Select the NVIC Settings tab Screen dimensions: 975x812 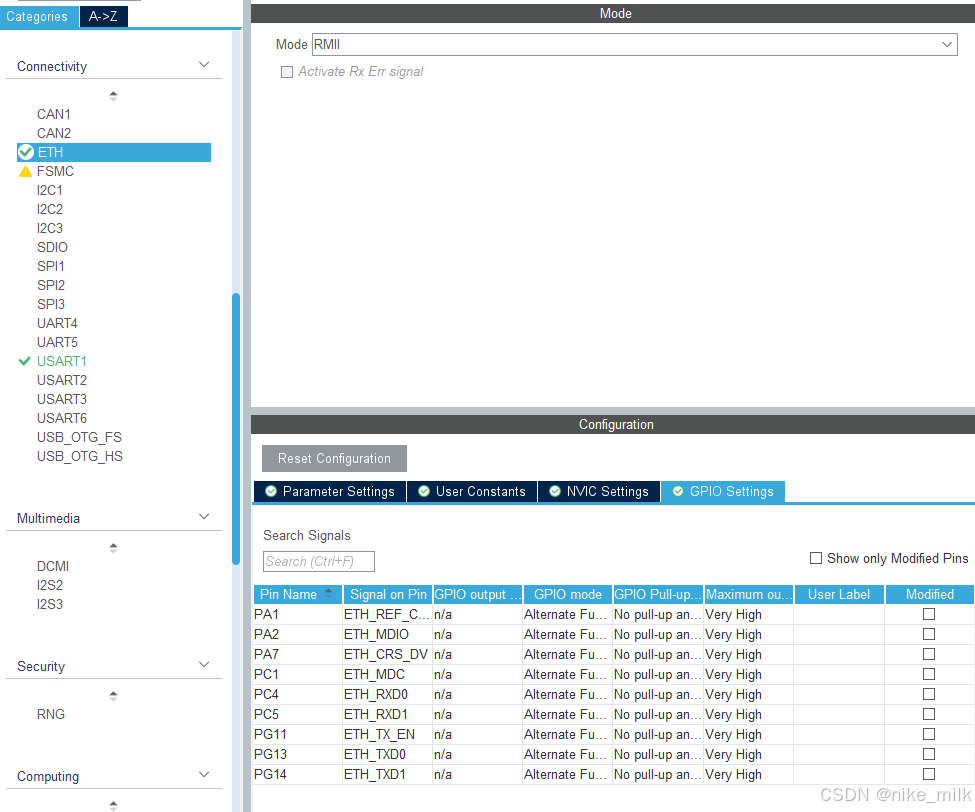599,491
